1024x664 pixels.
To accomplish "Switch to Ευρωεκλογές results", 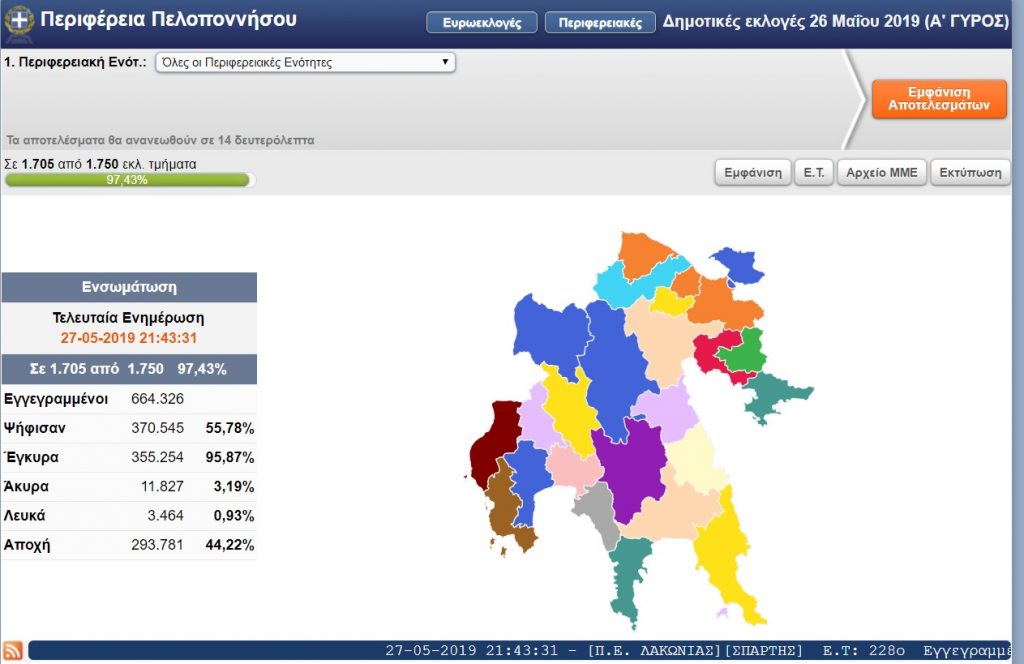I will pyautogui.click(x=481, y=23).
